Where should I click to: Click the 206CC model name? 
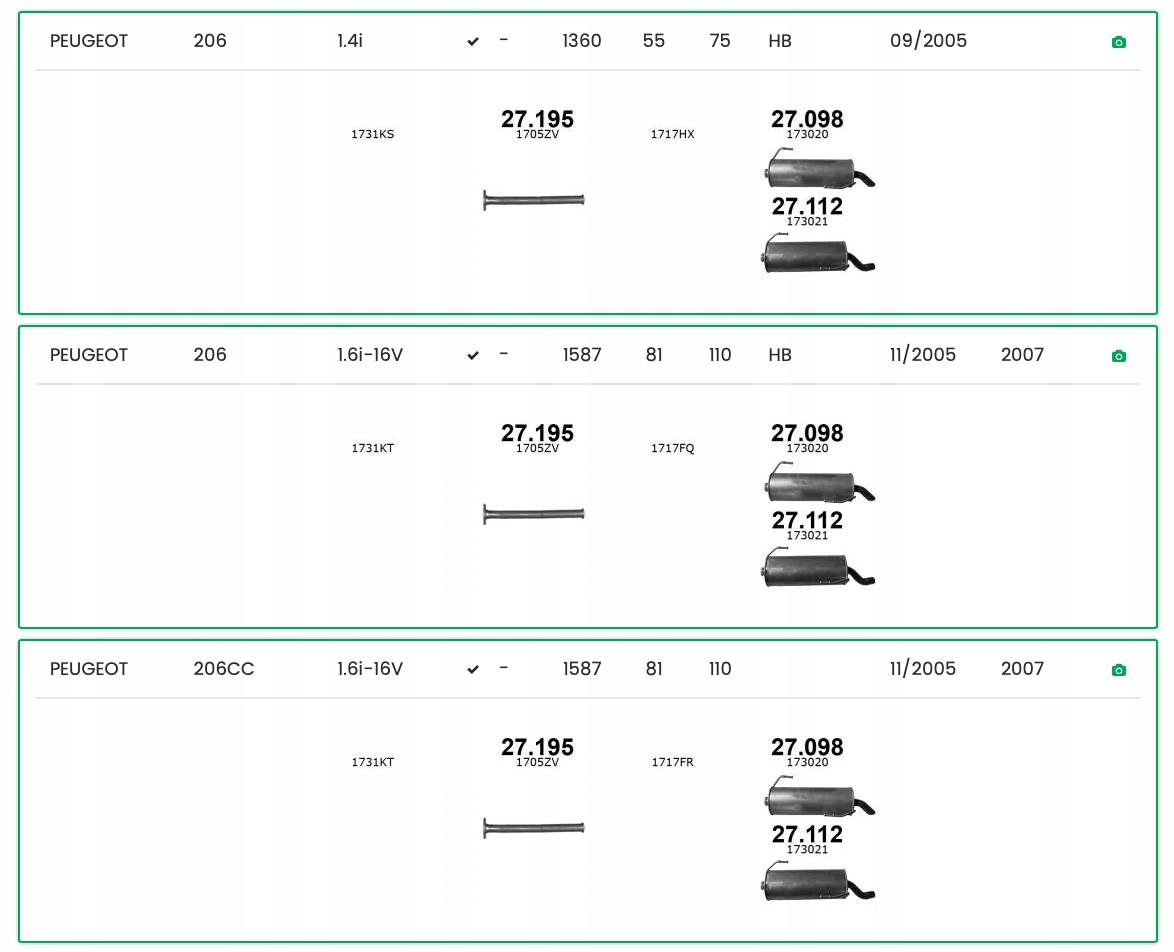point(223,669)
